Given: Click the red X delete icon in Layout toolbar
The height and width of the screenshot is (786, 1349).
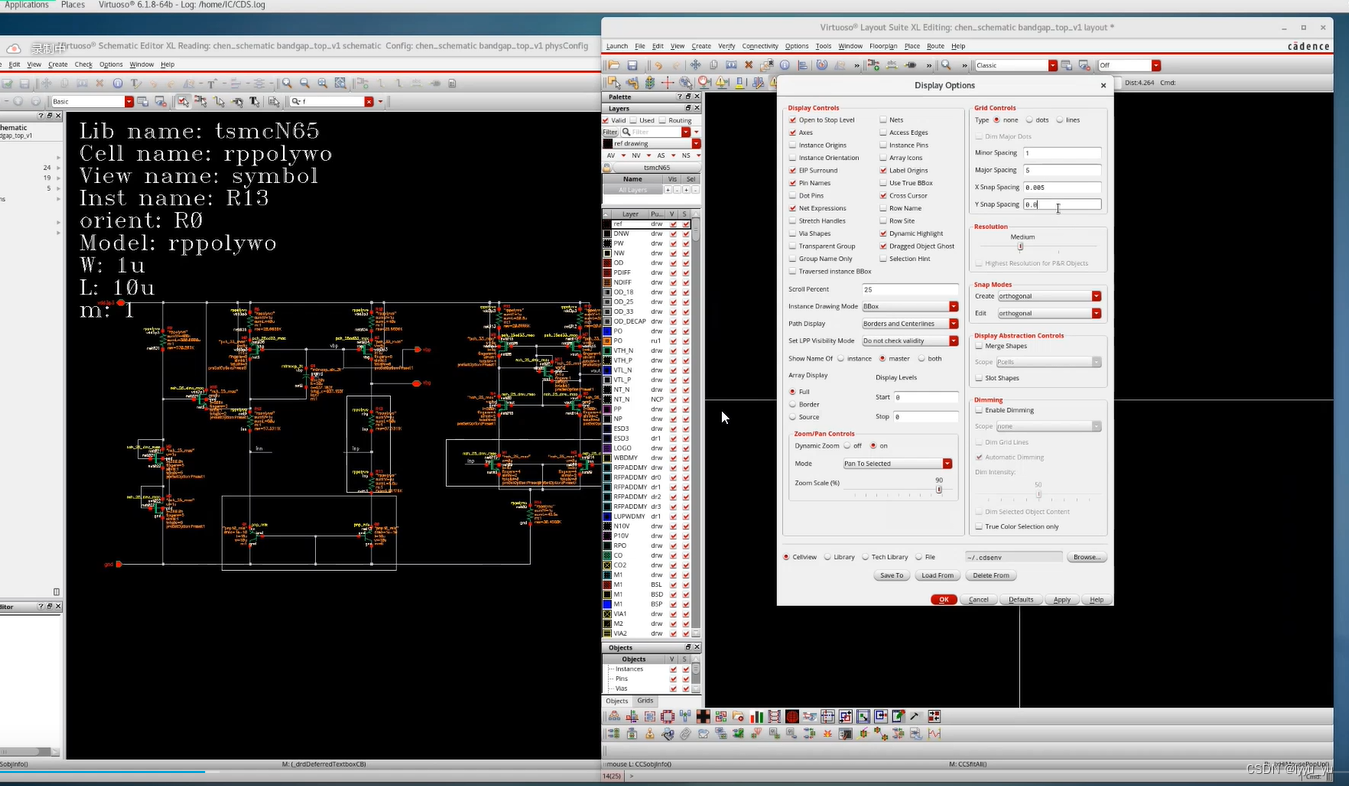Looking at the screenshot, I should pyautogui.click(x=748, y=65).
